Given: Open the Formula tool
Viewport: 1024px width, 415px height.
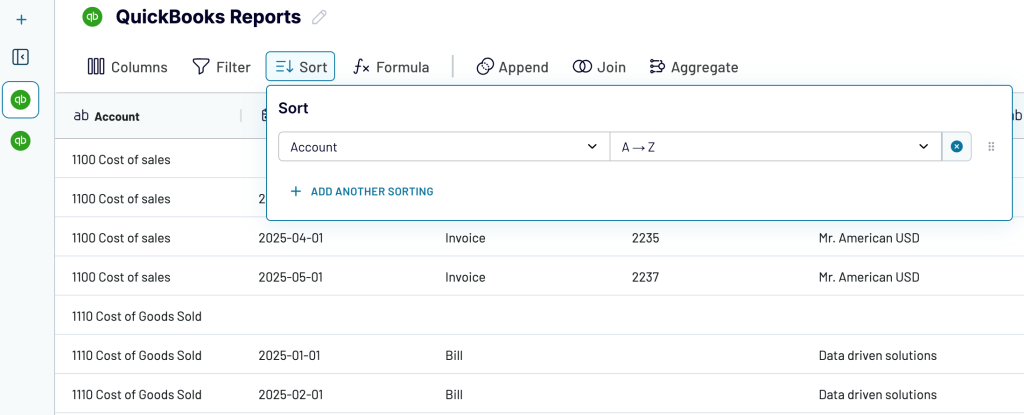Looking at the screenshot, I should pyautogui.click(x=391, y=67).
